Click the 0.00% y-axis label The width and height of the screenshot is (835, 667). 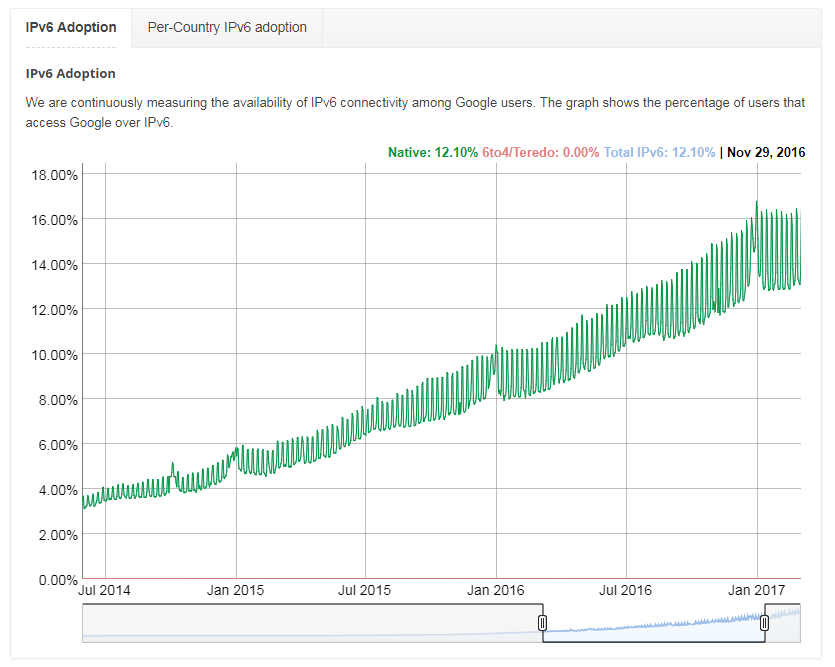pos(54,580)
